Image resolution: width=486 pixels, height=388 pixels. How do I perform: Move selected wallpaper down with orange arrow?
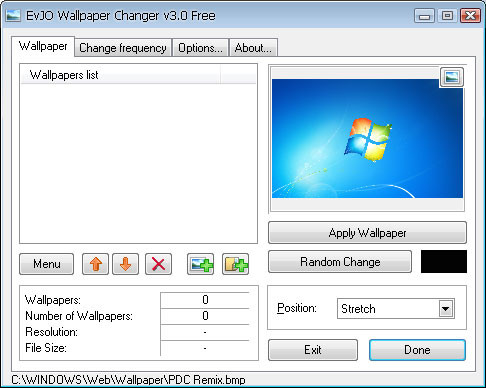pos(125,264)
